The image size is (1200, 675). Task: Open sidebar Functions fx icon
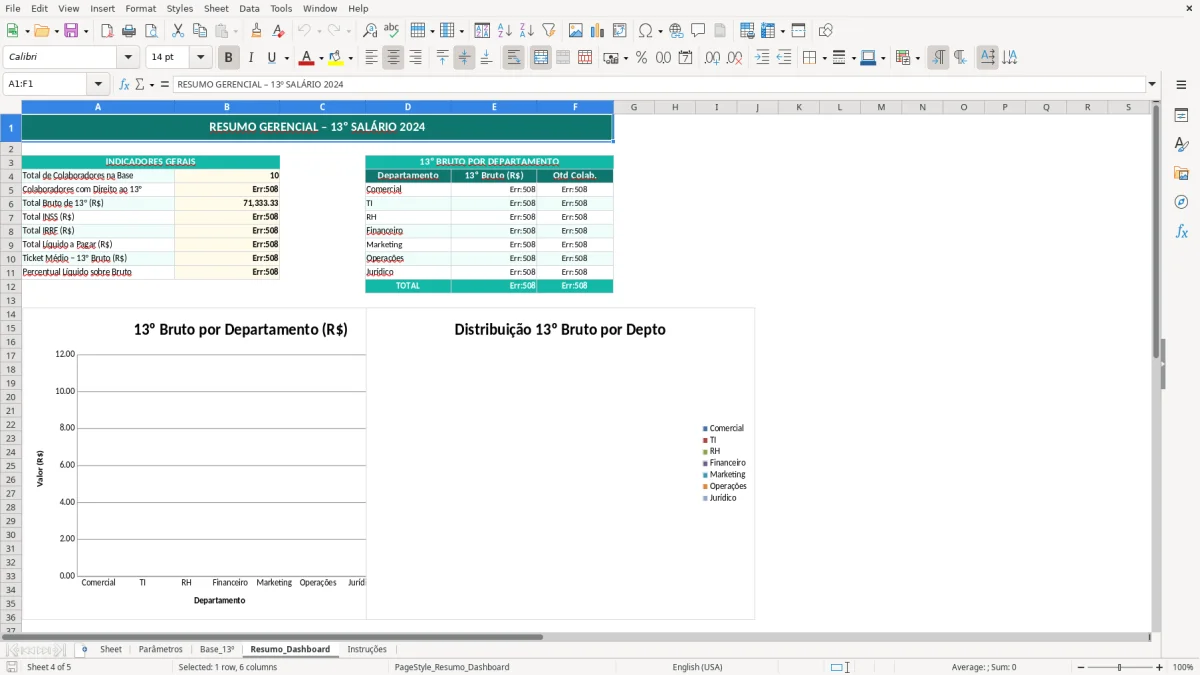(1181, 231)
